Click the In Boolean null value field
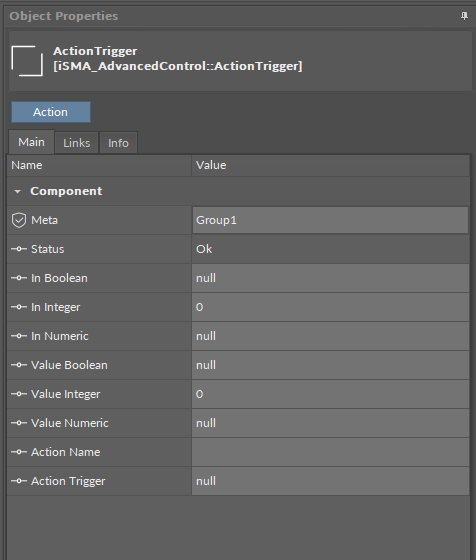Screen dimensions: 476x560 pyautogui.click(x=330, y=278)
